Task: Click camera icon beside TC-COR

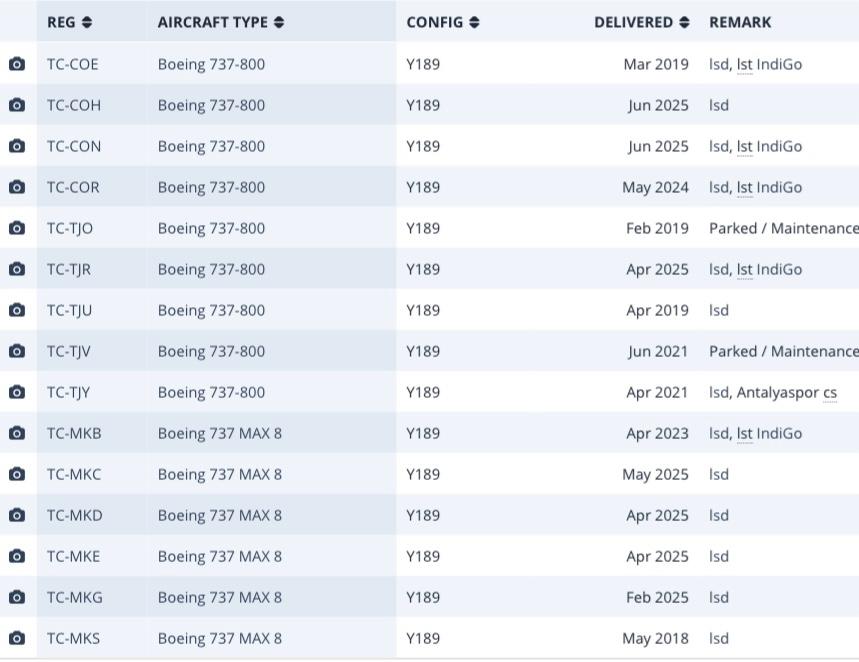Action: [17, 187]
